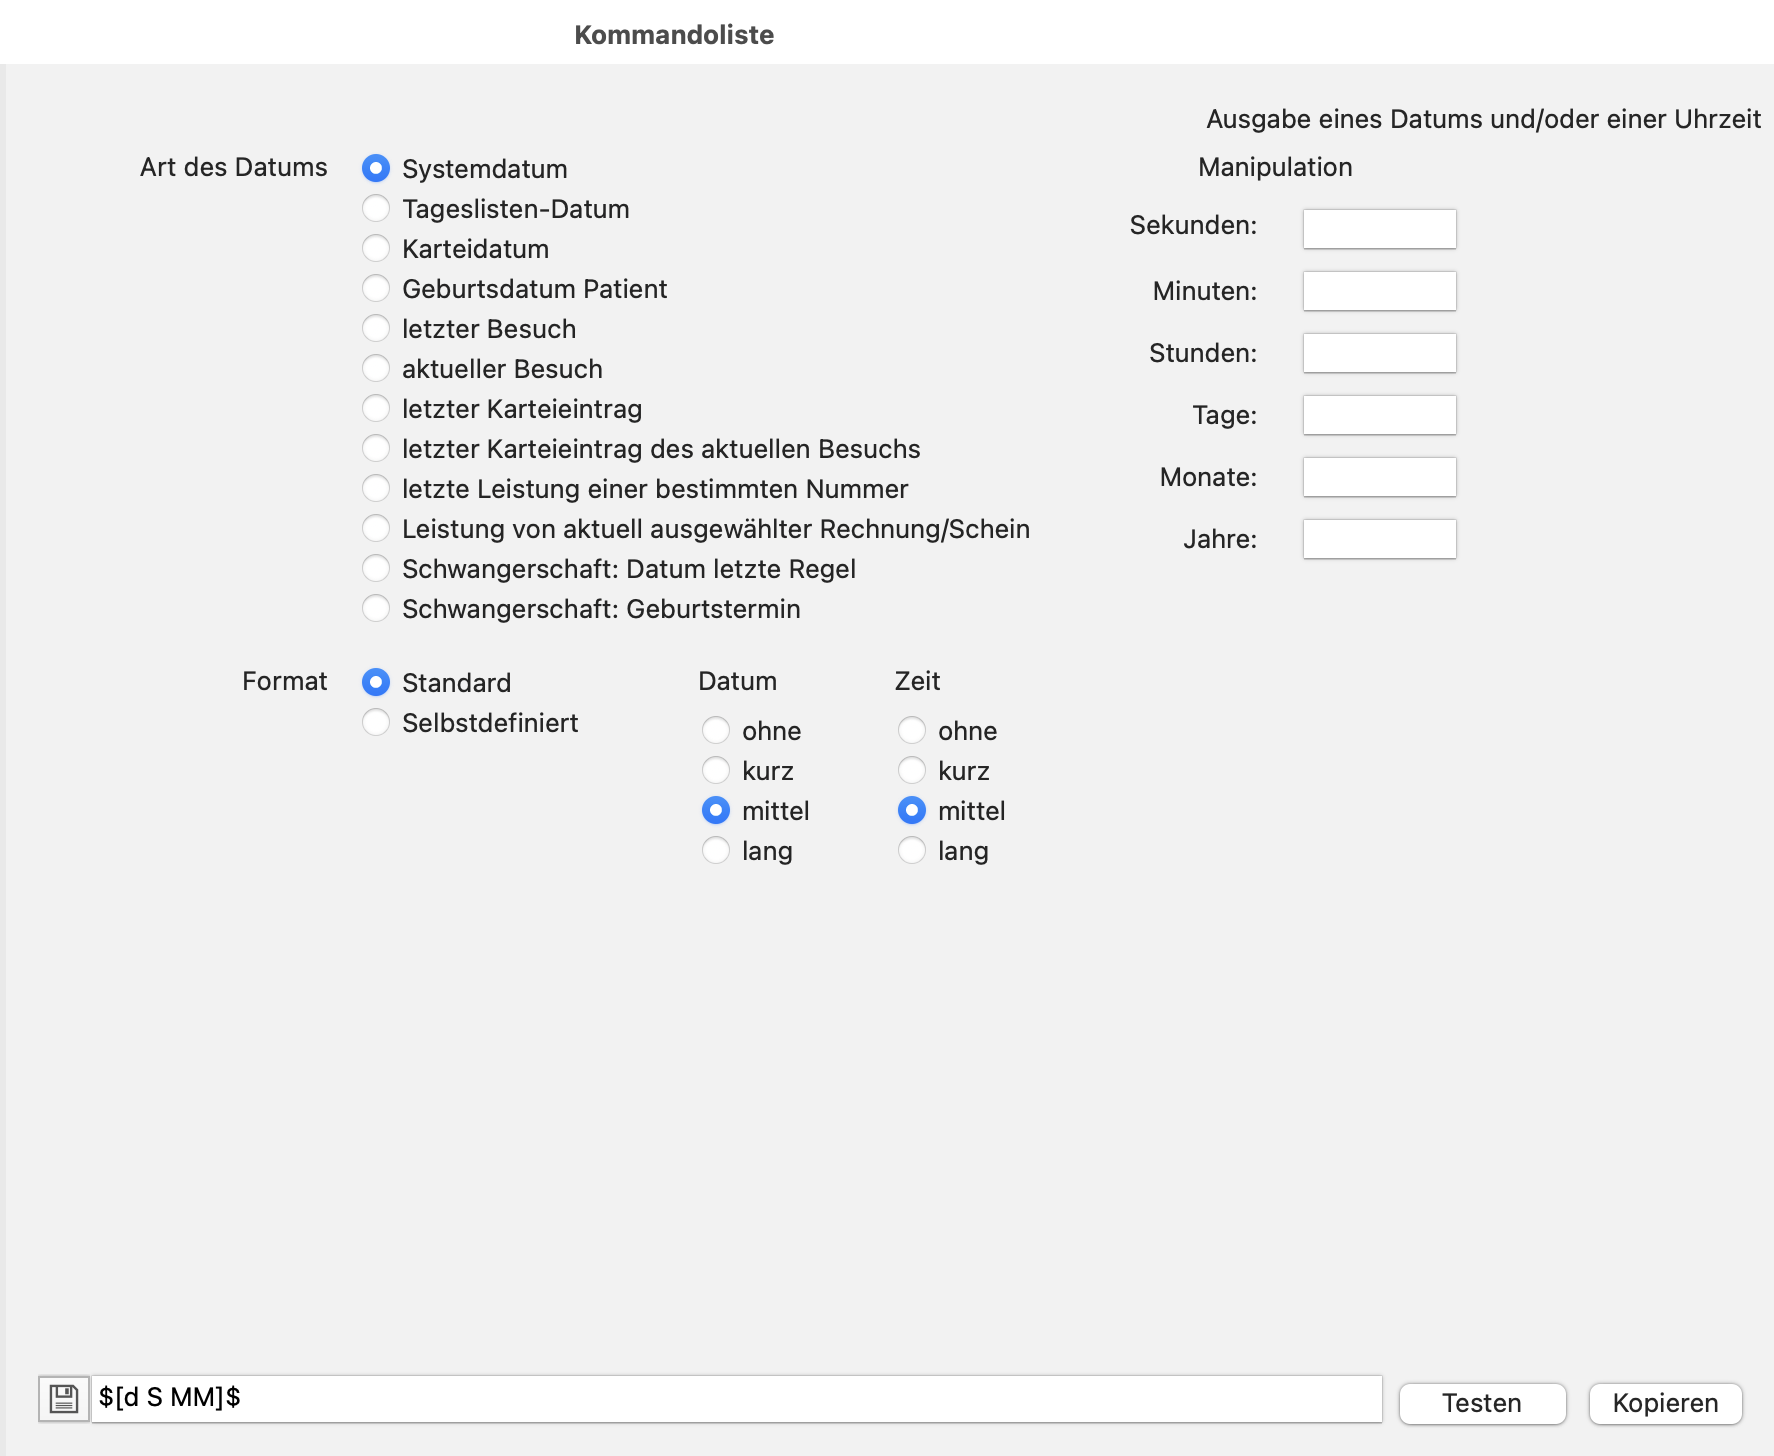Pick the letzter Besuch option
The image size is (1774, 1456).
pos(376,329)
